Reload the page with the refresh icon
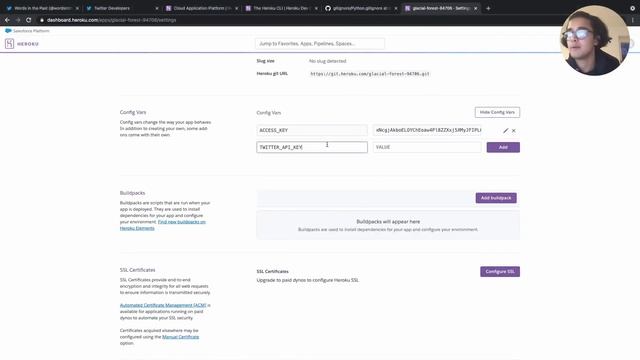 point(29,20)
